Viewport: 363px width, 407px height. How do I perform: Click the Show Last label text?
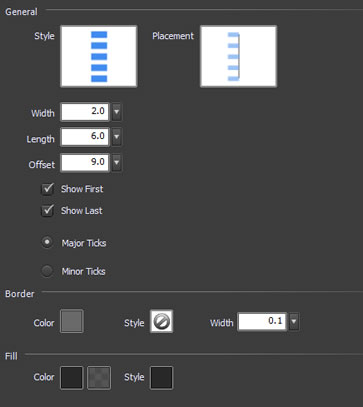point(82,211)
